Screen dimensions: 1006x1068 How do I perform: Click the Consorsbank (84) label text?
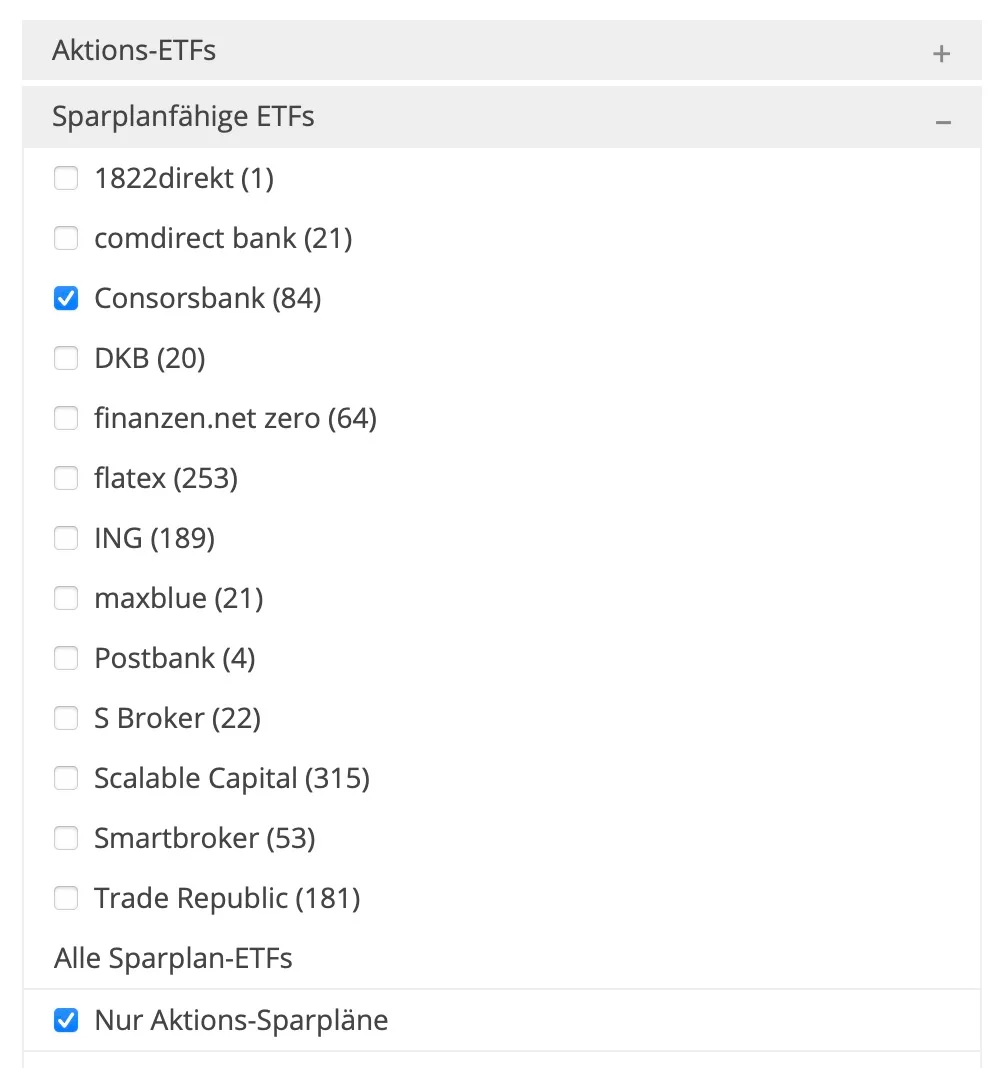tap(208, 298)
